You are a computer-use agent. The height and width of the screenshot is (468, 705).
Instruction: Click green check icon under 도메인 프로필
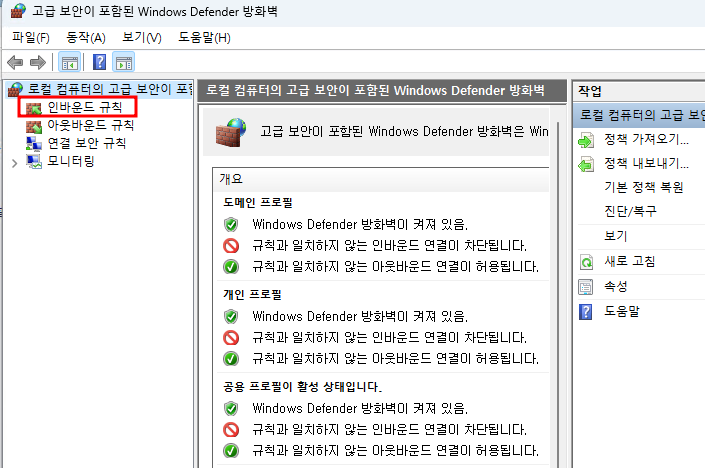coord(231,267)
